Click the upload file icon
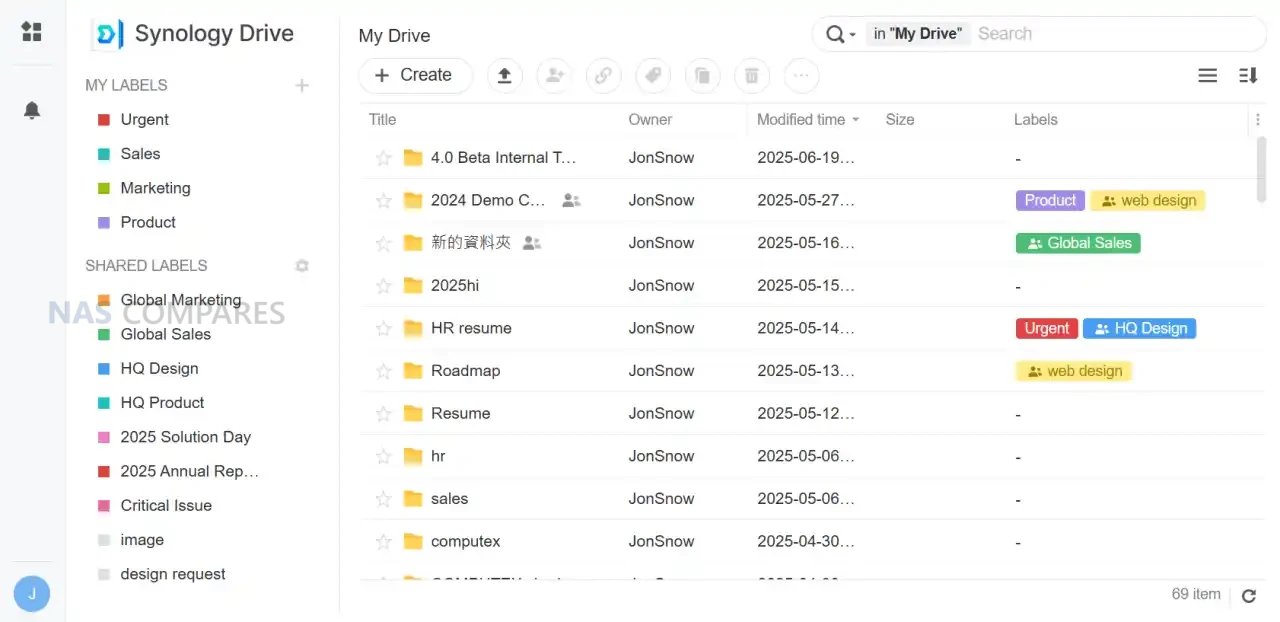1280x622 pixels. [505, 75]
